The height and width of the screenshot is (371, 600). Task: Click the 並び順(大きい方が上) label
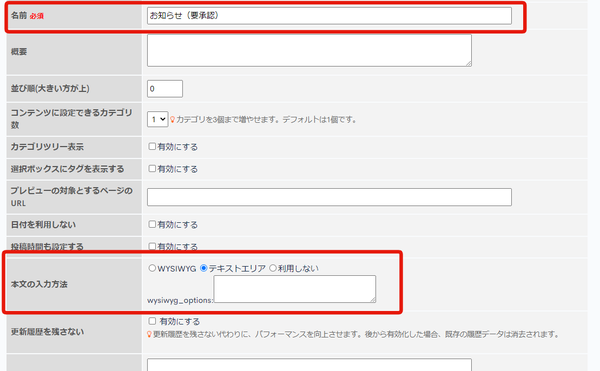coord(50,88)
